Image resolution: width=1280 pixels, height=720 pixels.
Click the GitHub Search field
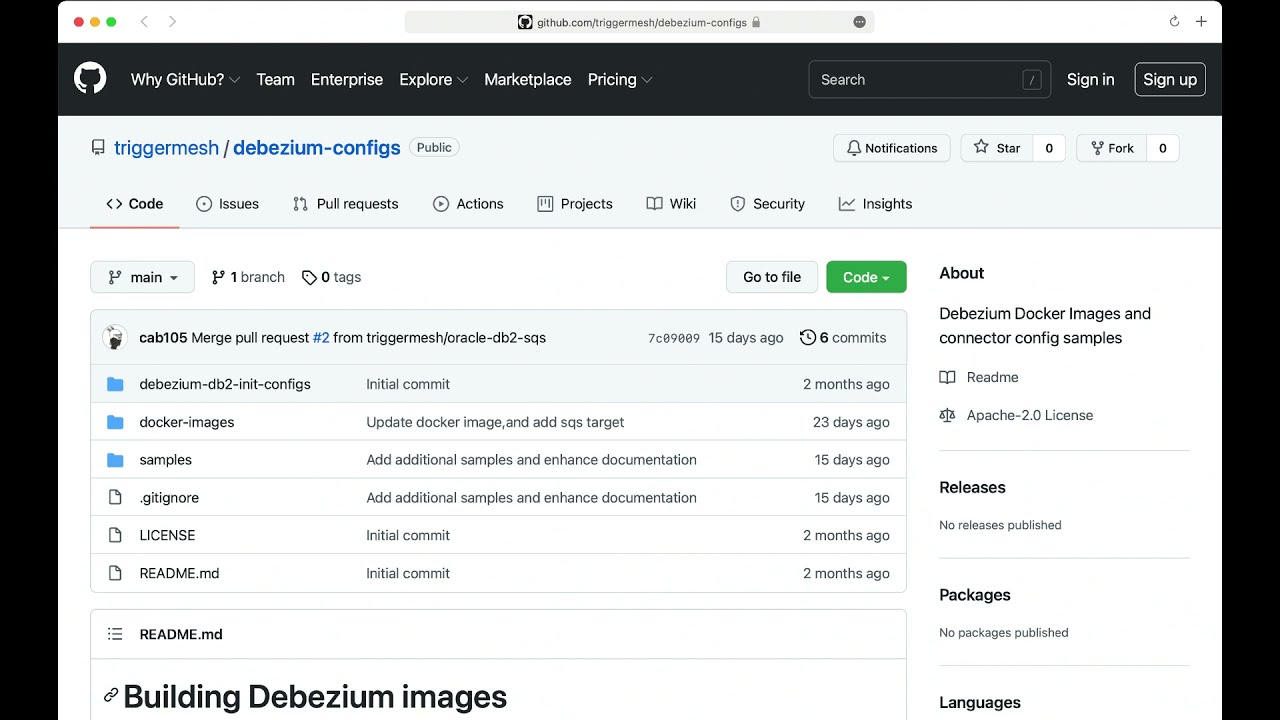(x=929, y=79)
